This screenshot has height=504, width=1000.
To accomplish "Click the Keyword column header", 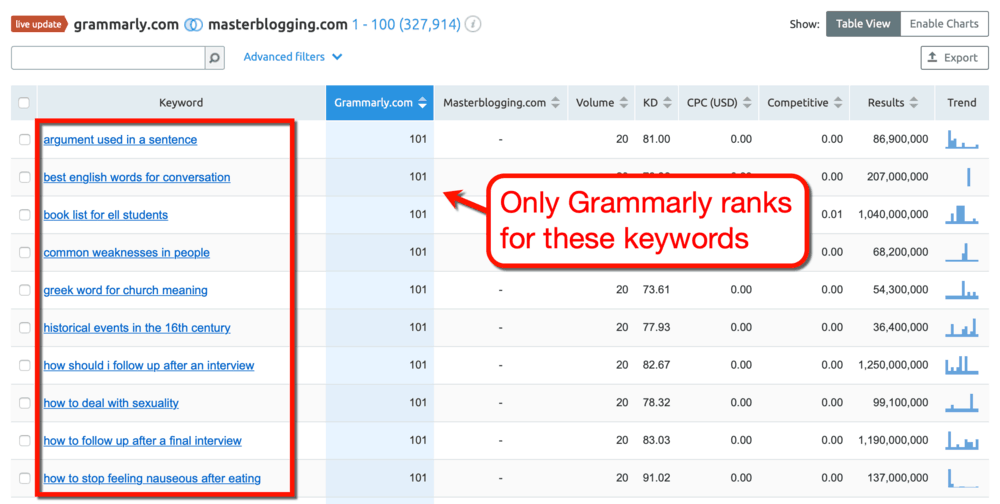I will click(181, 103).
